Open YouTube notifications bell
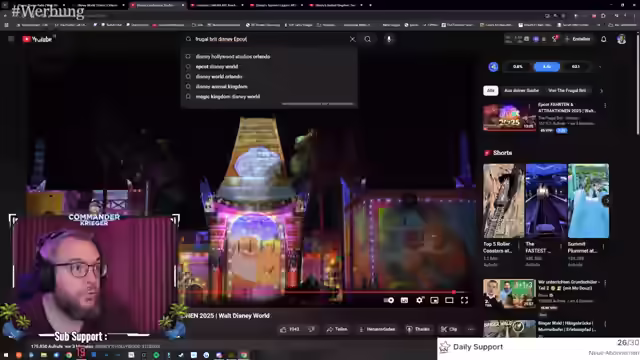640x360 pixels. [x=603, y=39]
